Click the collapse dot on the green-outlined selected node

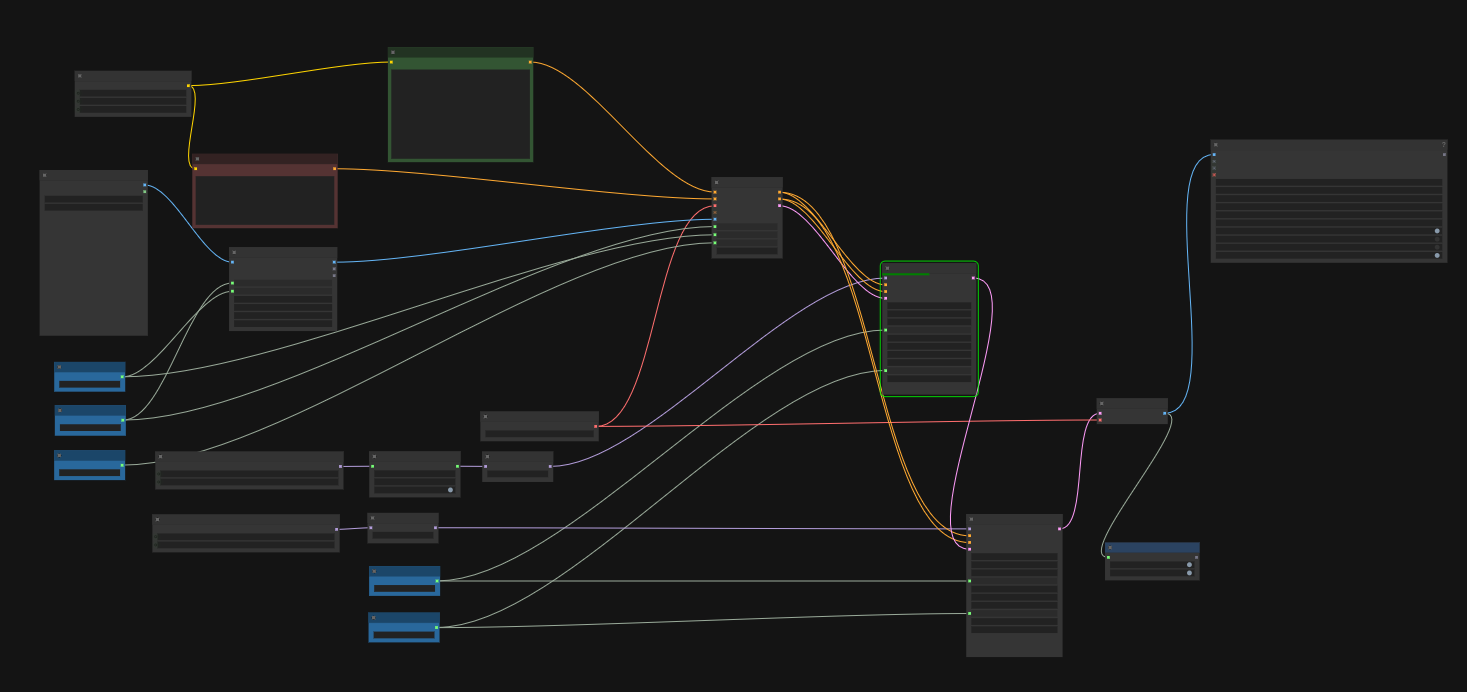click(x=888, y=268)
